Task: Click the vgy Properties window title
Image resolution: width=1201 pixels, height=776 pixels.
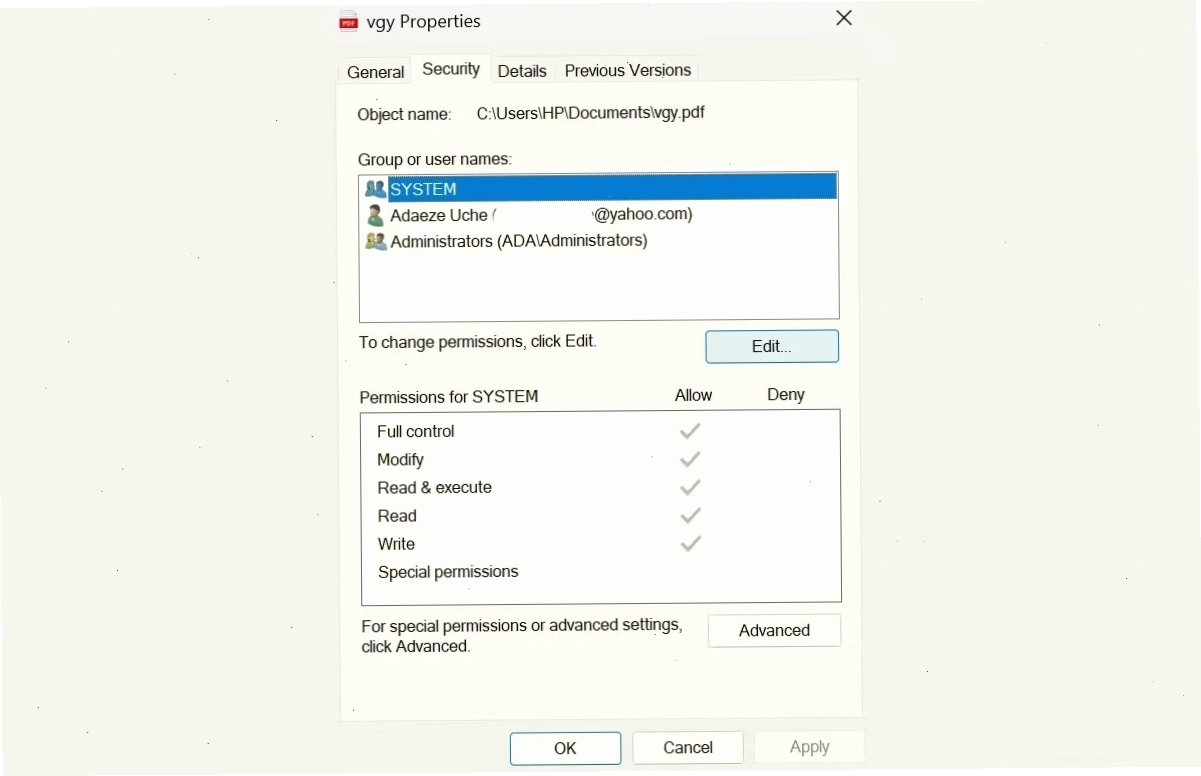Action: click(423, 21)
